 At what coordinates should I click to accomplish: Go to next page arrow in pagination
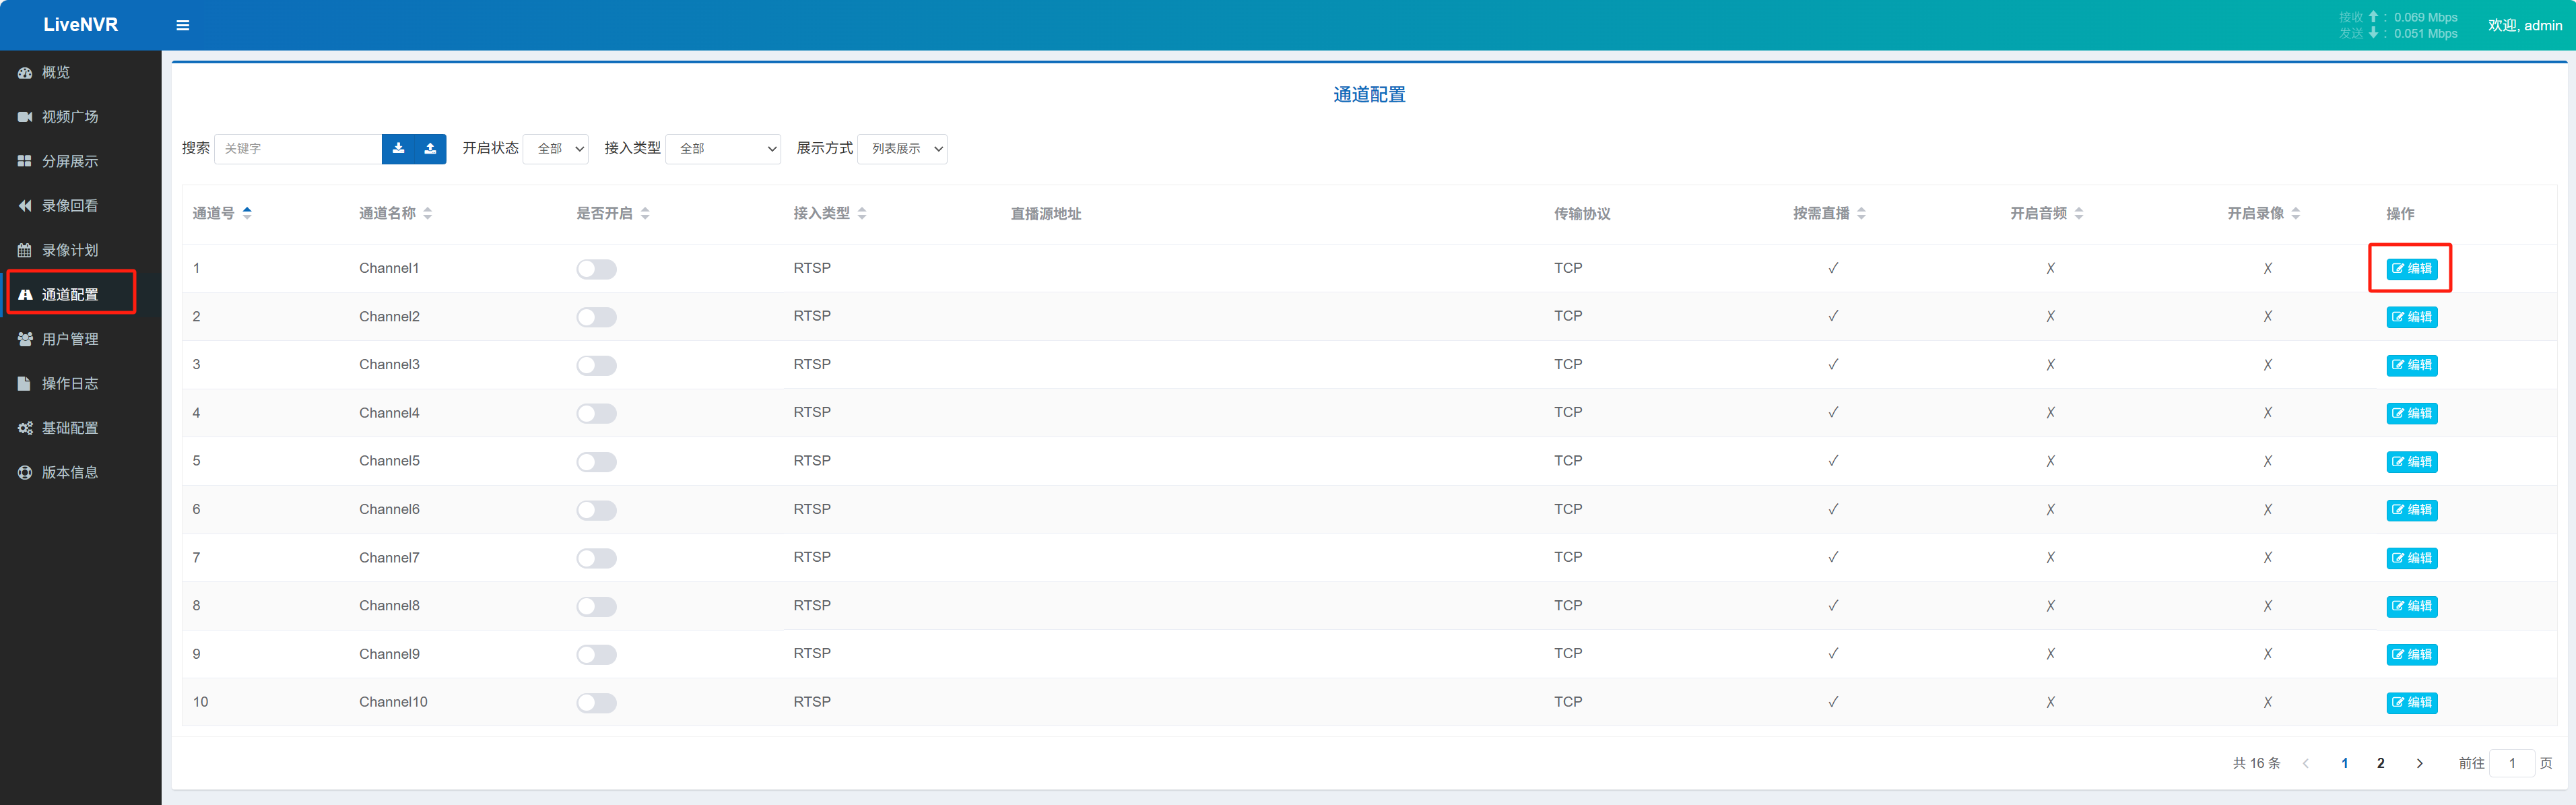click(2420, 763)
